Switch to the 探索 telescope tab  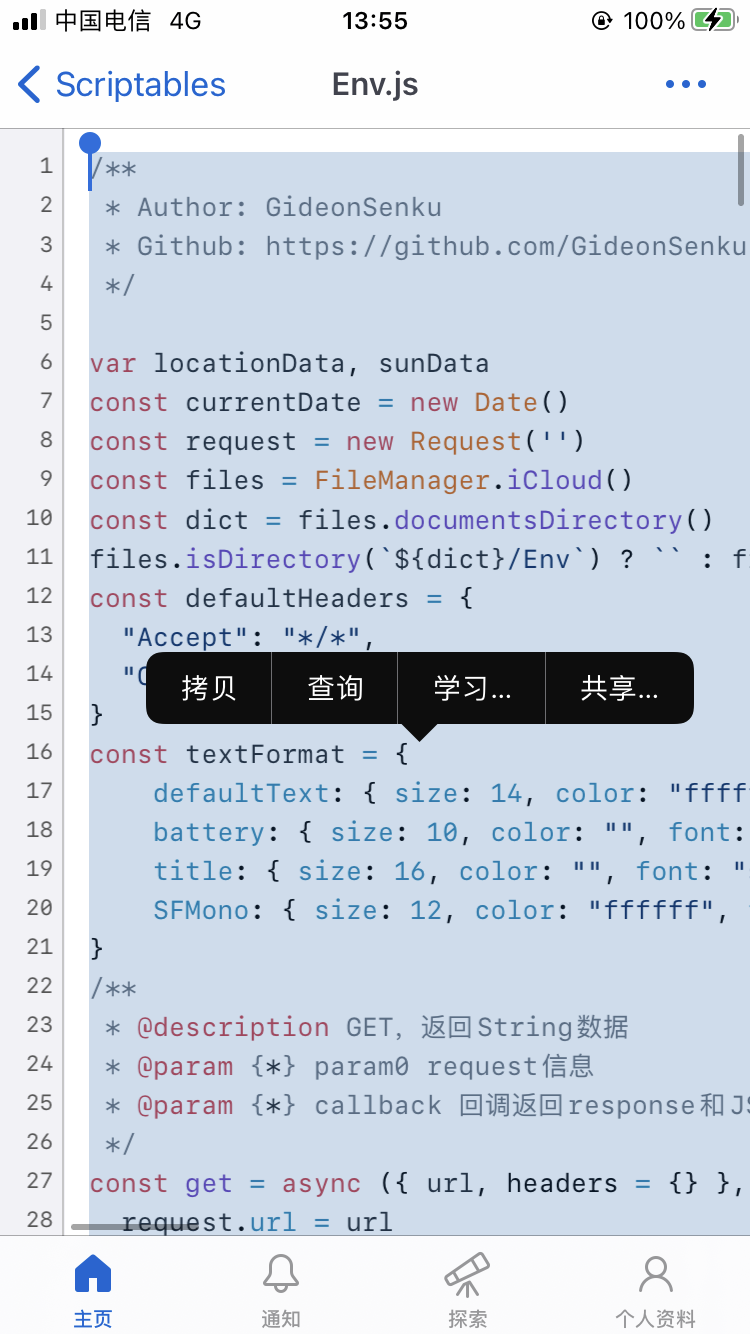coord(467,1290)
